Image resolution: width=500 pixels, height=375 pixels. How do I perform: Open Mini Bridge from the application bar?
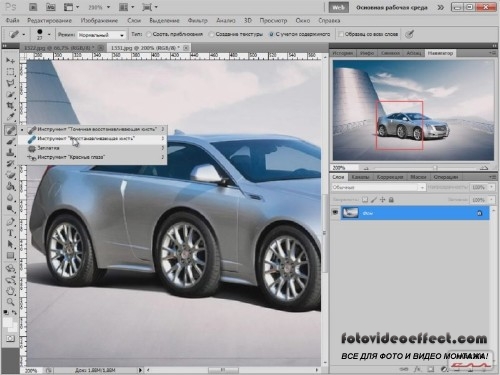(51, 7)
